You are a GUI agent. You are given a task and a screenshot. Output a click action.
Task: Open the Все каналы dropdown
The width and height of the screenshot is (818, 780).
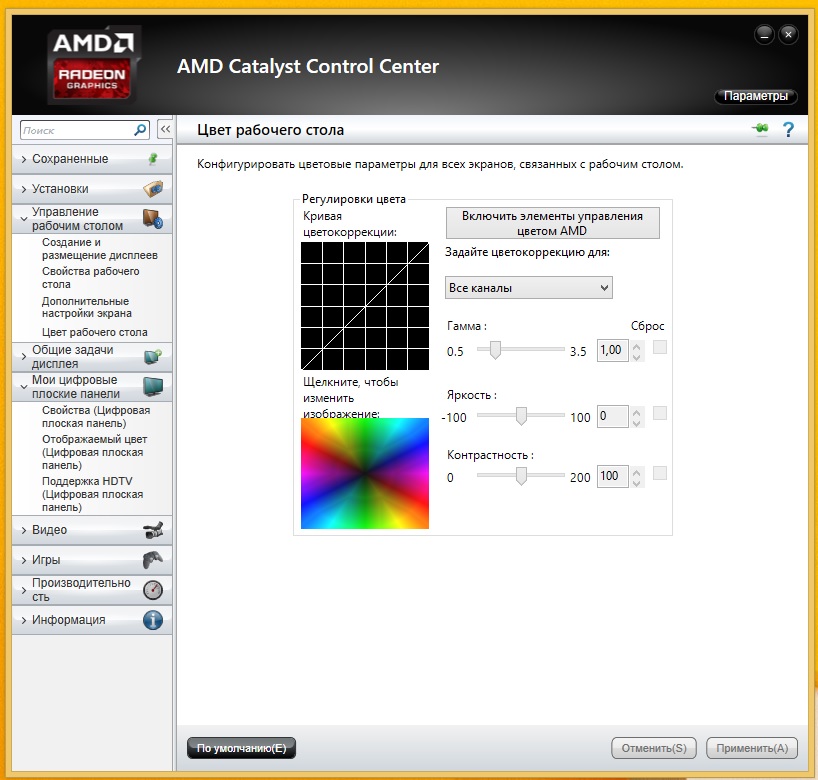pos(528,287)
